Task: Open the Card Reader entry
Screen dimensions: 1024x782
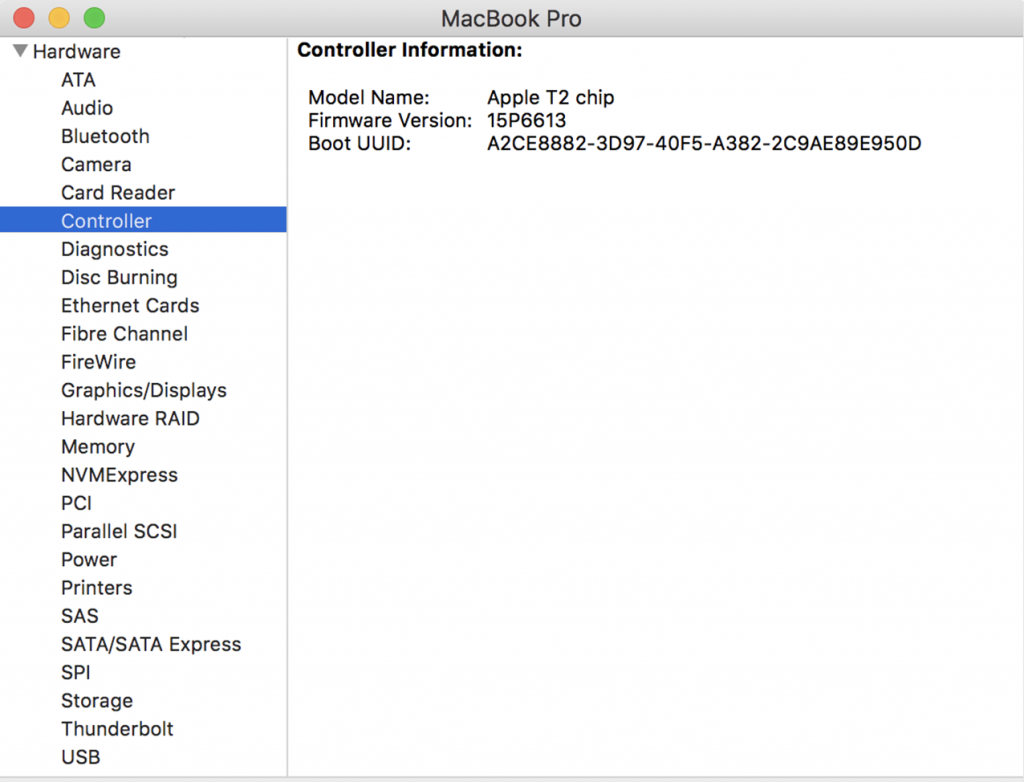Action: coord(118,193)
